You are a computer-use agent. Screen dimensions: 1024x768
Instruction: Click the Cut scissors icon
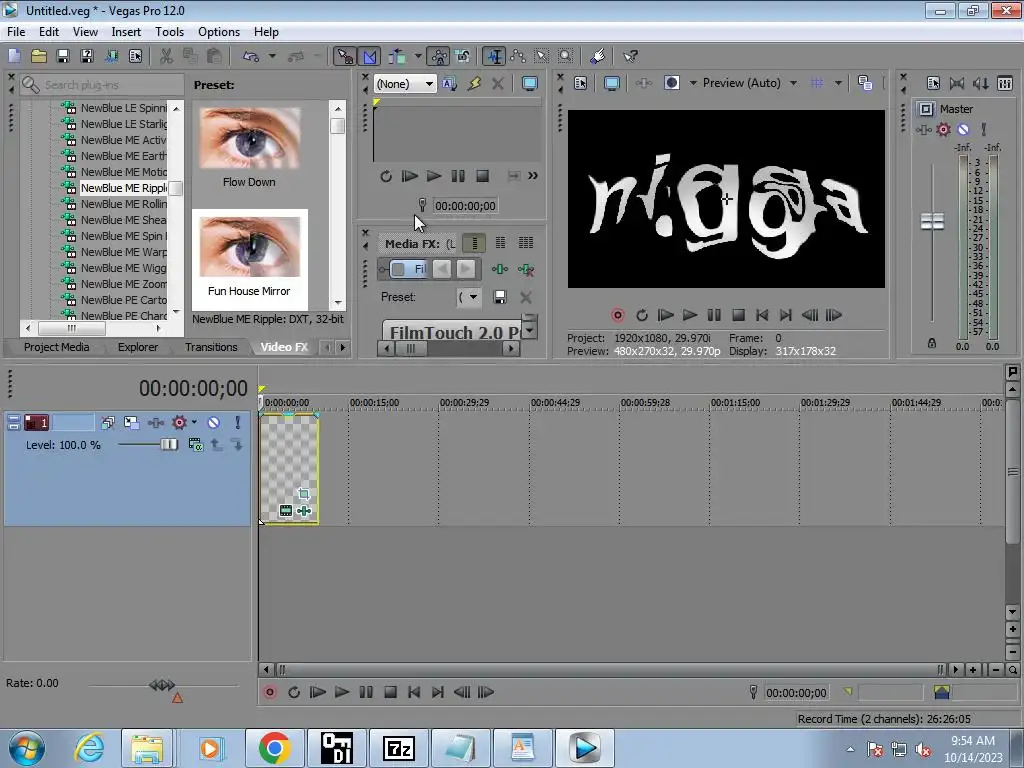pyautogui.click(x=167, y=56)
